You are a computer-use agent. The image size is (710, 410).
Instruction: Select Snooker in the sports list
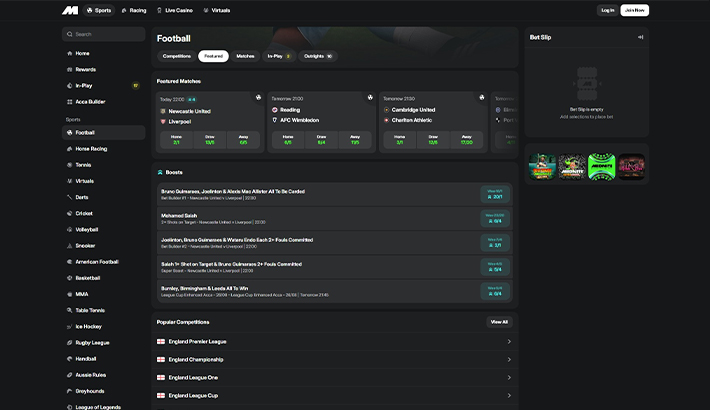coord(104,246)
